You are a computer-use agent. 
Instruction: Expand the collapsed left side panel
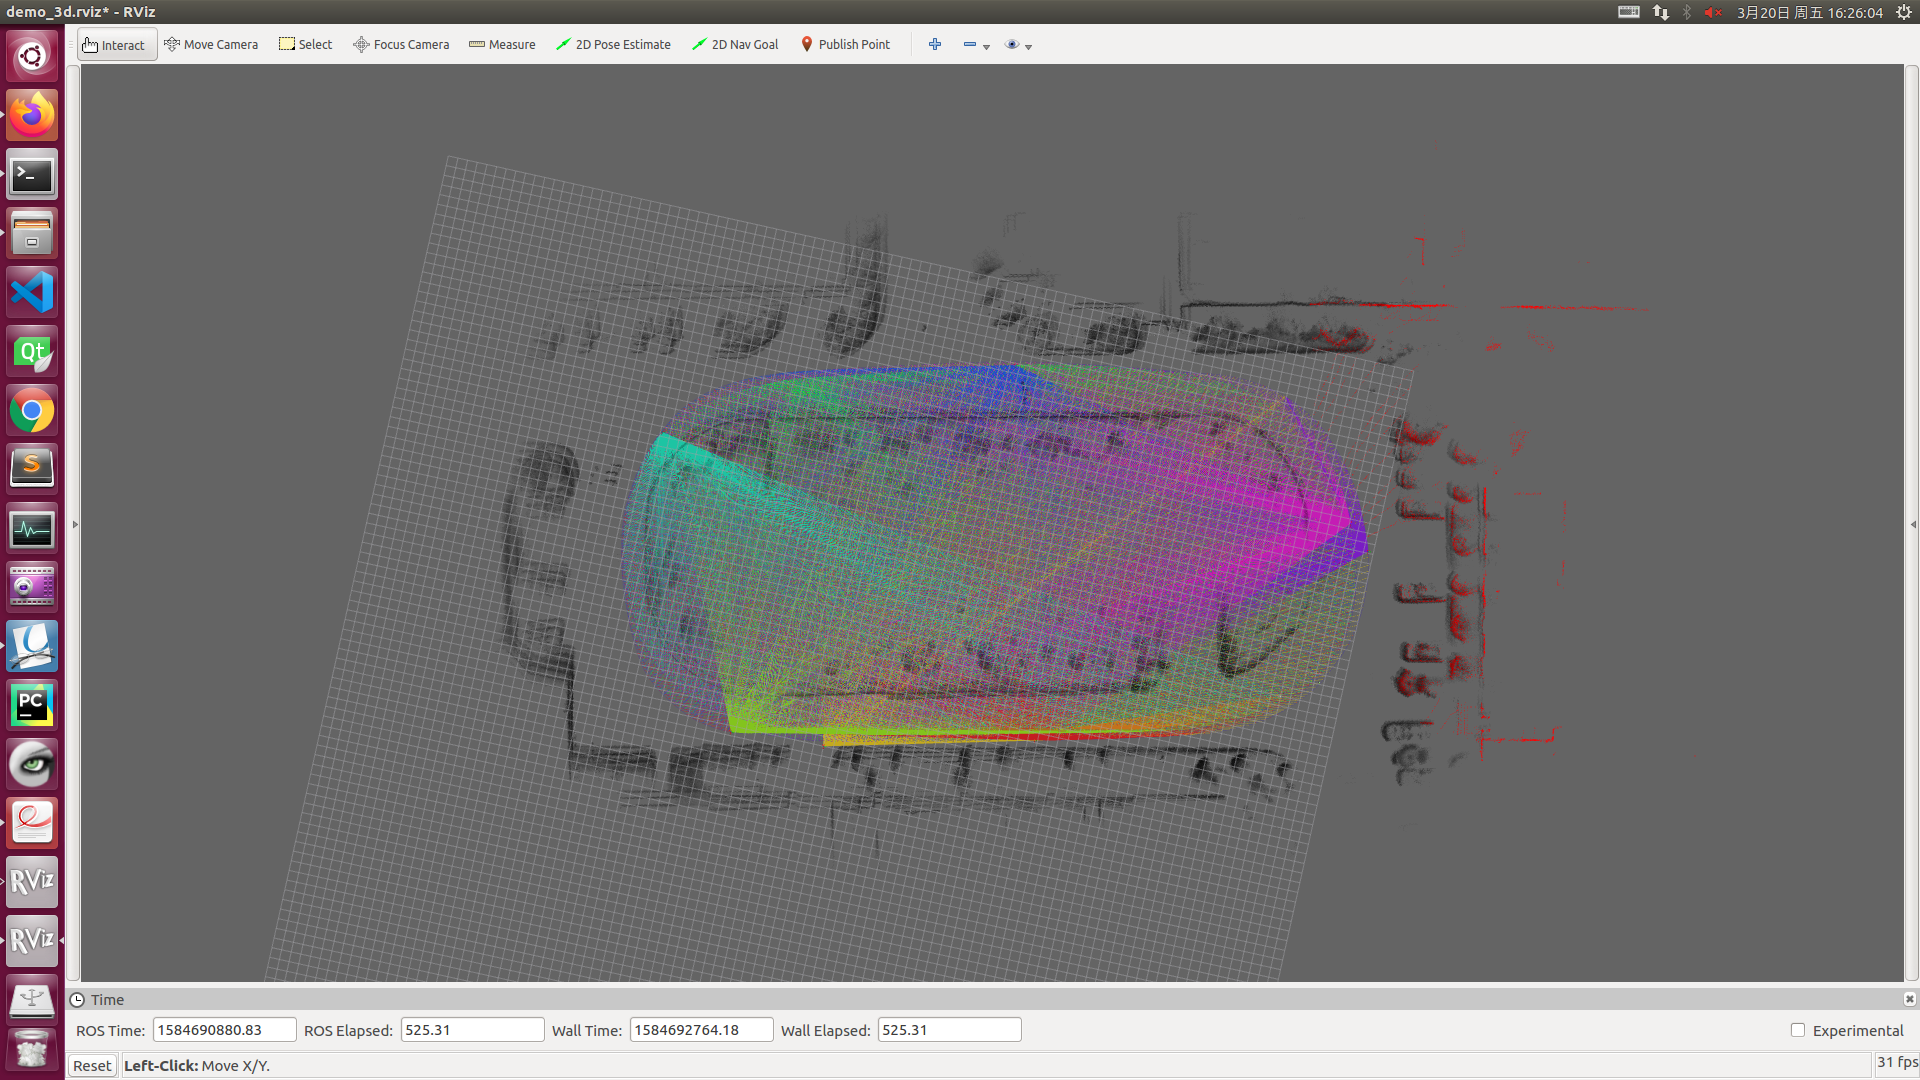tap(75, 524)
